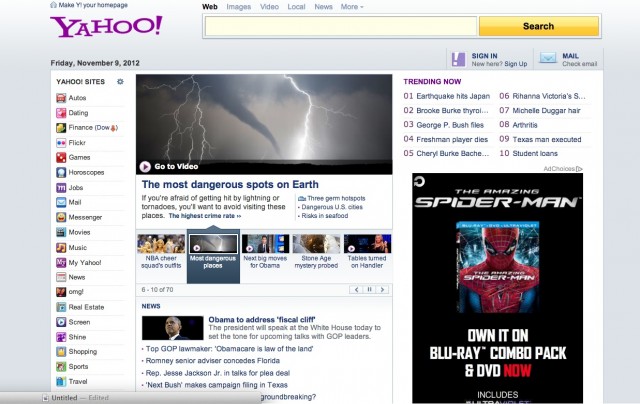Open the Mail envelope icon in sidebar
640x404 pixels.
coord(61,202)
